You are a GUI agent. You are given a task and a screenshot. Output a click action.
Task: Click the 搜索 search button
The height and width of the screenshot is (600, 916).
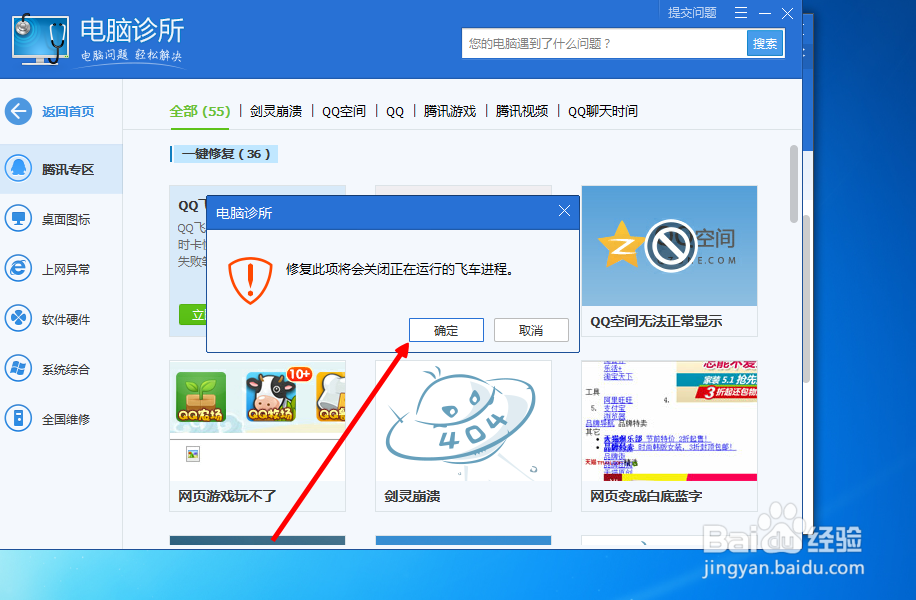pyautogui.click(x=765, y=43)
